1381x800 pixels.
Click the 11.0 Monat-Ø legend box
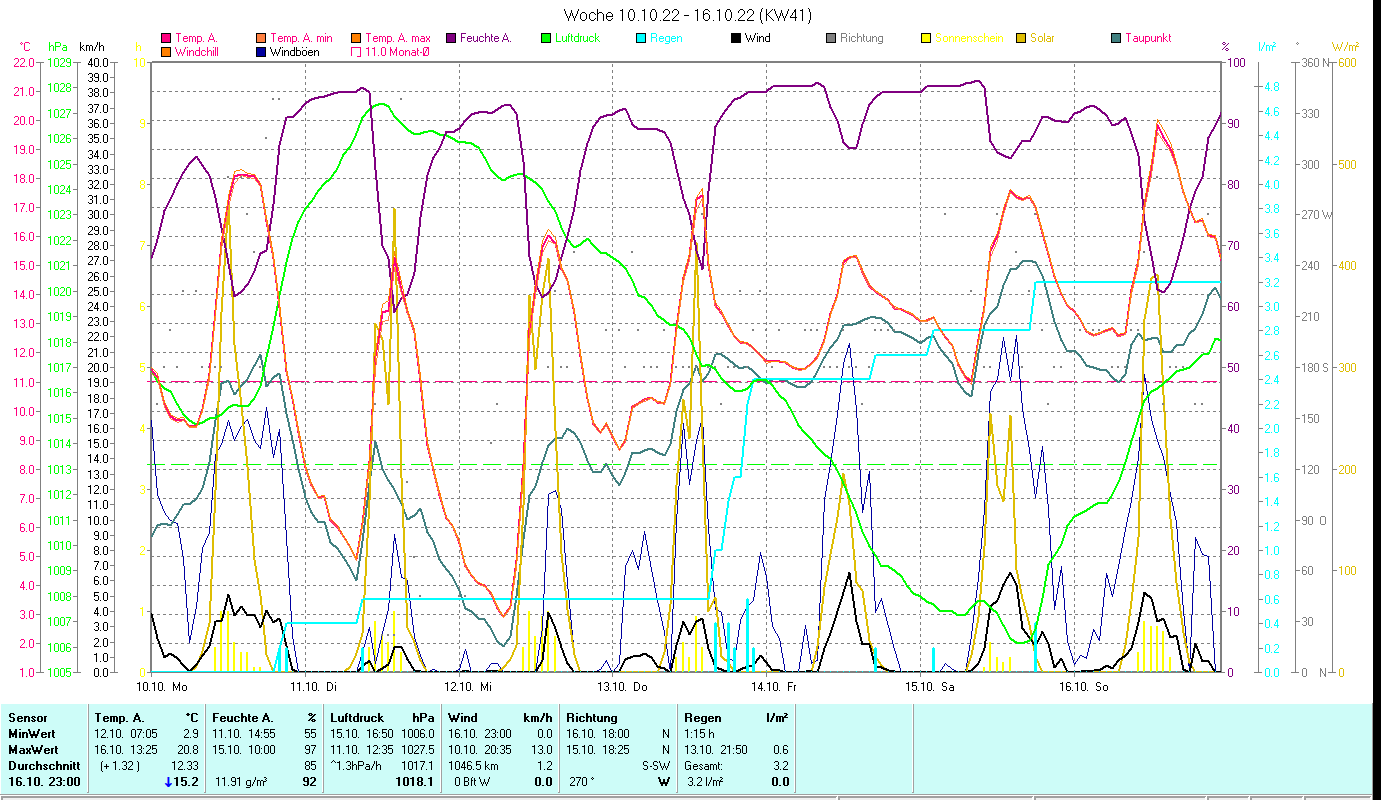(x=356, y=51)
